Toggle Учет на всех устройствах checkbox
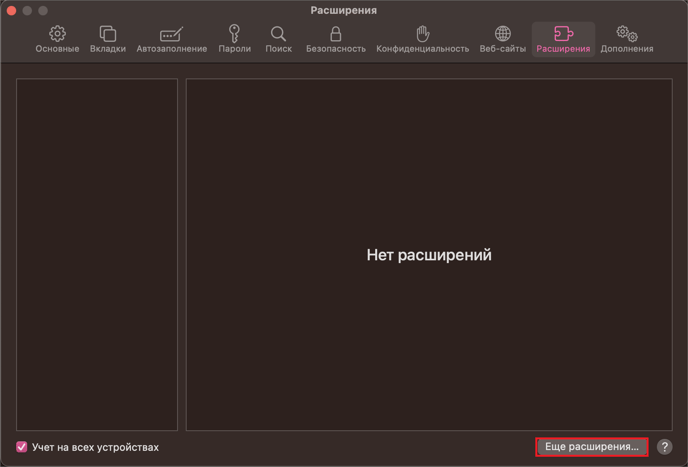Image resolution: width=688 pixels, height=467 pixels. point(21,447)
